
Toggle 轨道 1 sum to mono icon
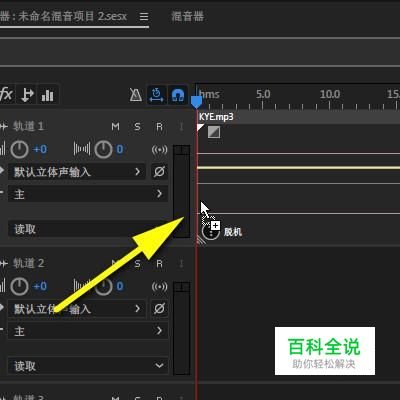(159, 150)
